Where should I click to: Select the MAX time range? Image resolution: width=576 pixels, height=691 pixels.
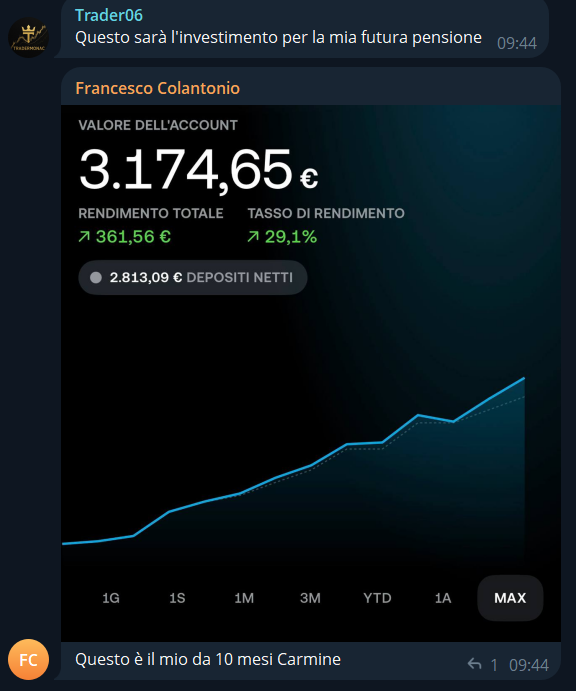pos(510,598)
